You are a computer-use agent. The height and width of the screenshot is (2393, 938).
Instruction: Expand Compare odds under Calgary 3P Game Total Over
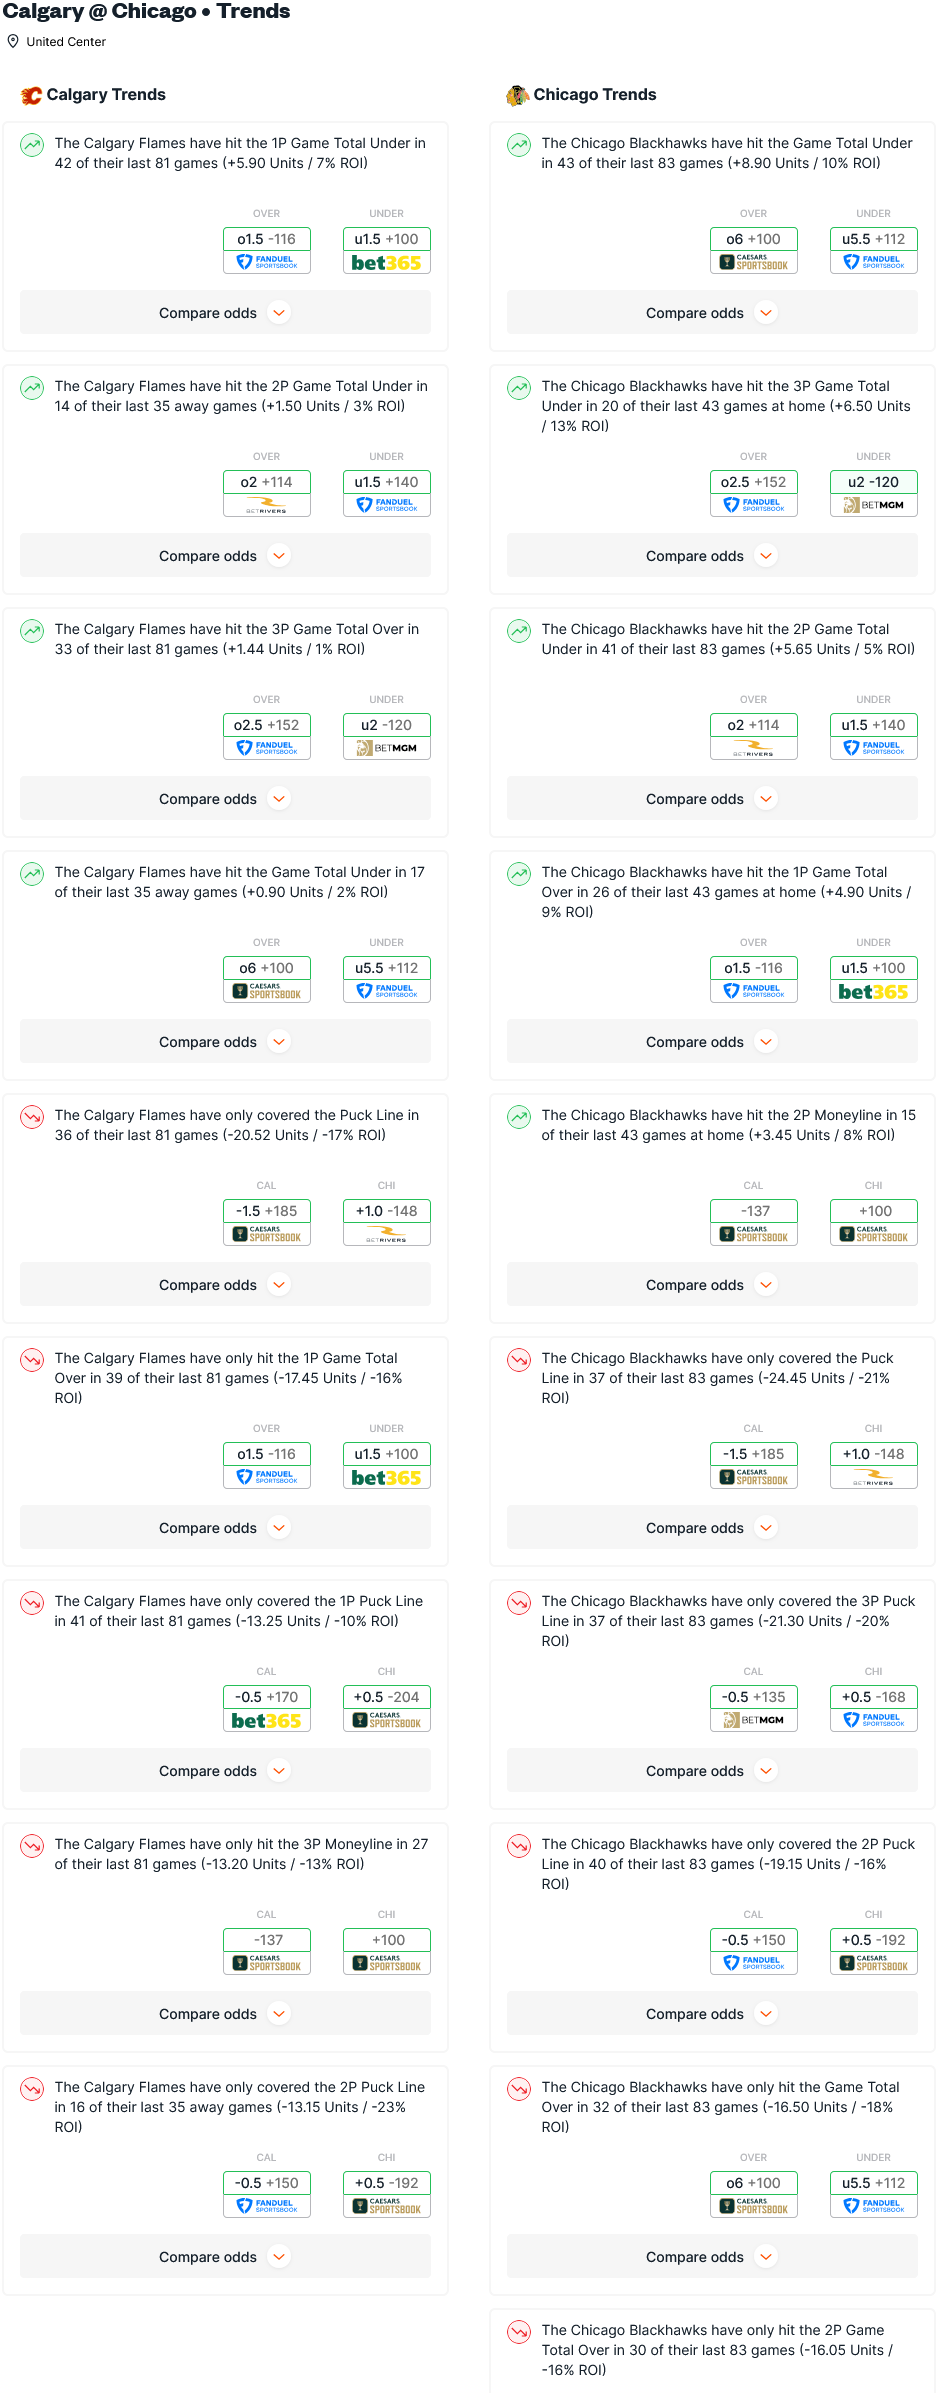click(225, 799)
